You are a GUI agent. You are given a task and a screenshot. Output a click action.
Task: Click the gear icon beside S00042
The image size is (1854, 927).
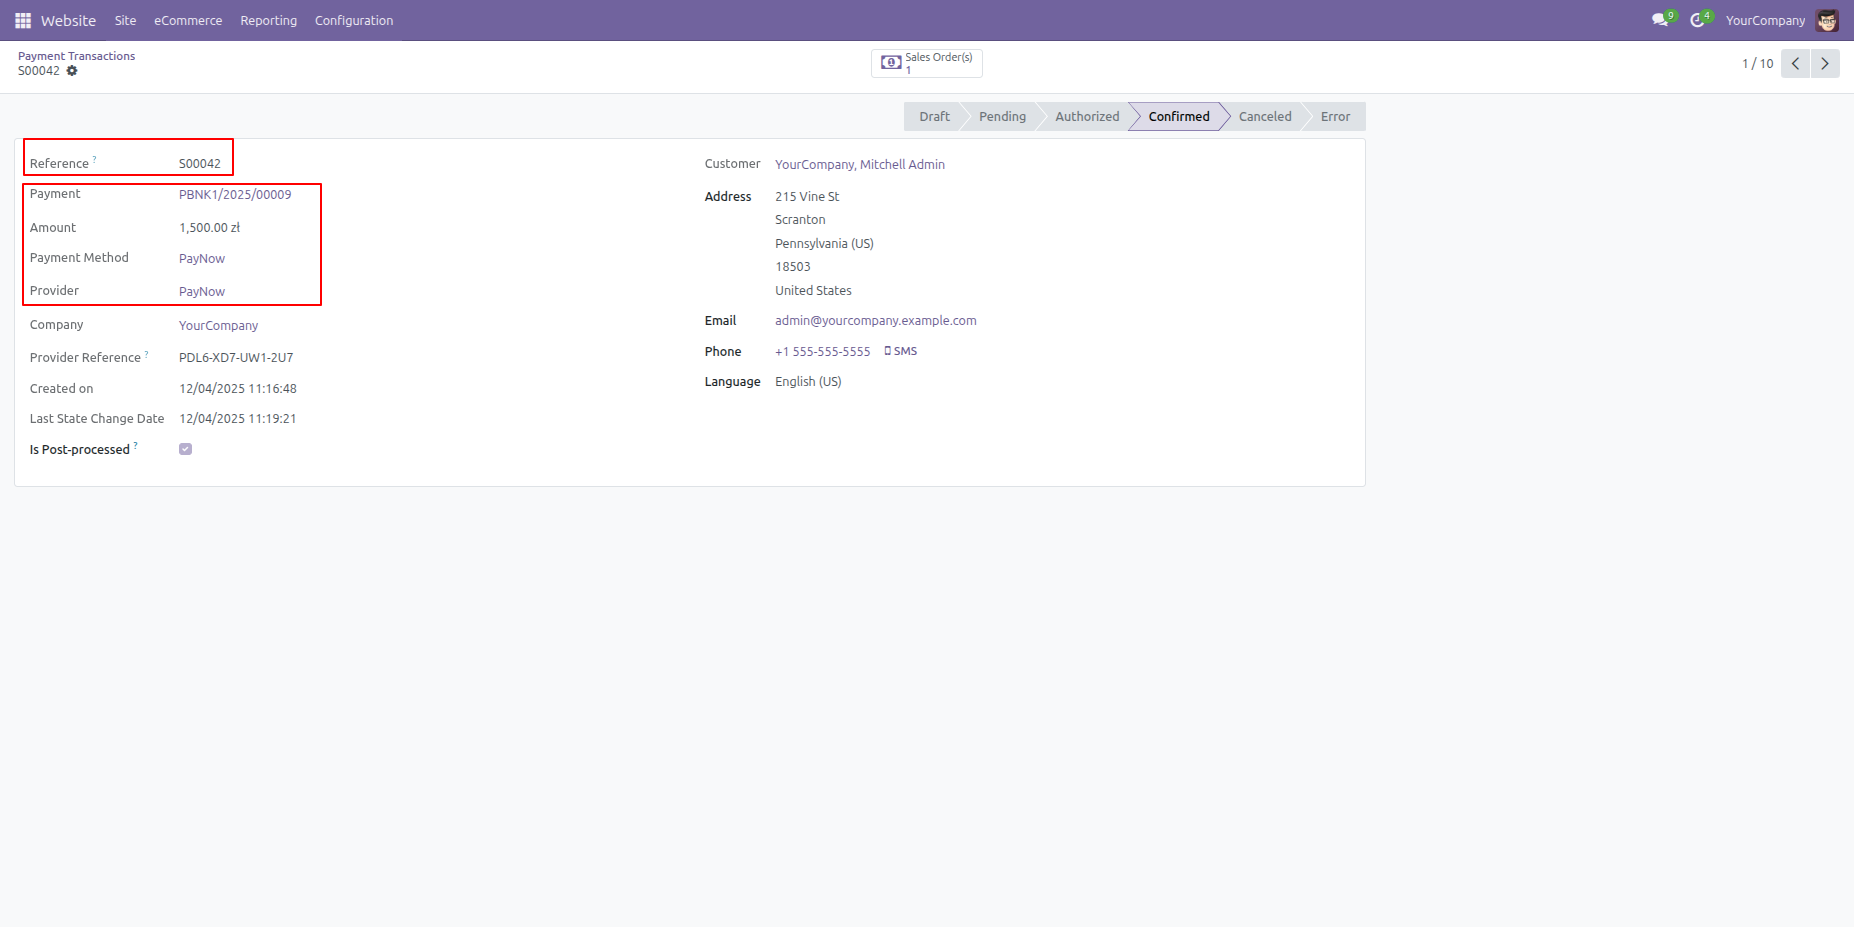click(72, 71)
